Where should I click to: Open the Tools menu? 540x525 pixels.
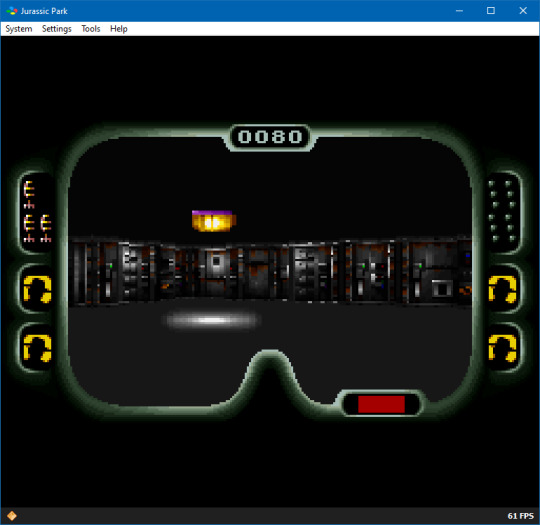(91, 29)
